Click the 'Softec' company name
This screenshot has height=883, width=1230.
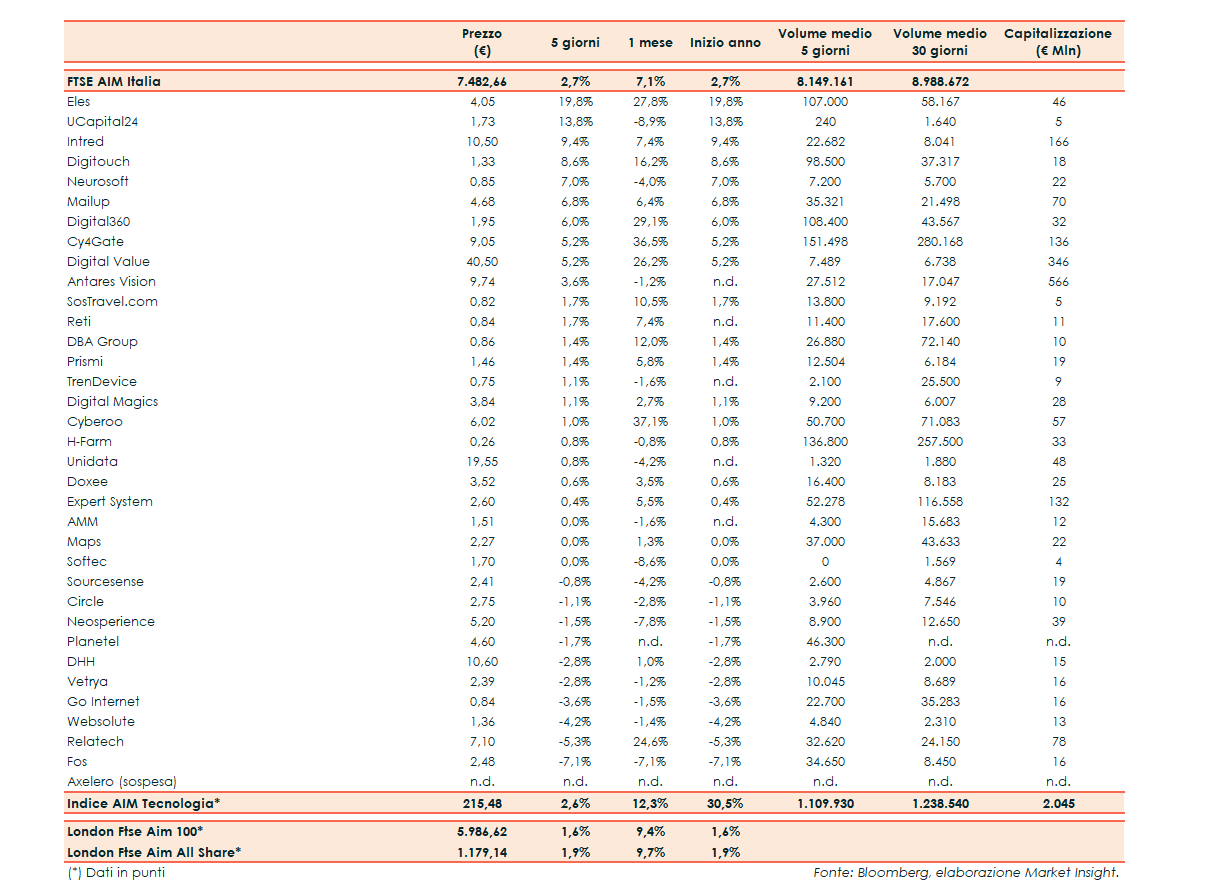point(87,562)
